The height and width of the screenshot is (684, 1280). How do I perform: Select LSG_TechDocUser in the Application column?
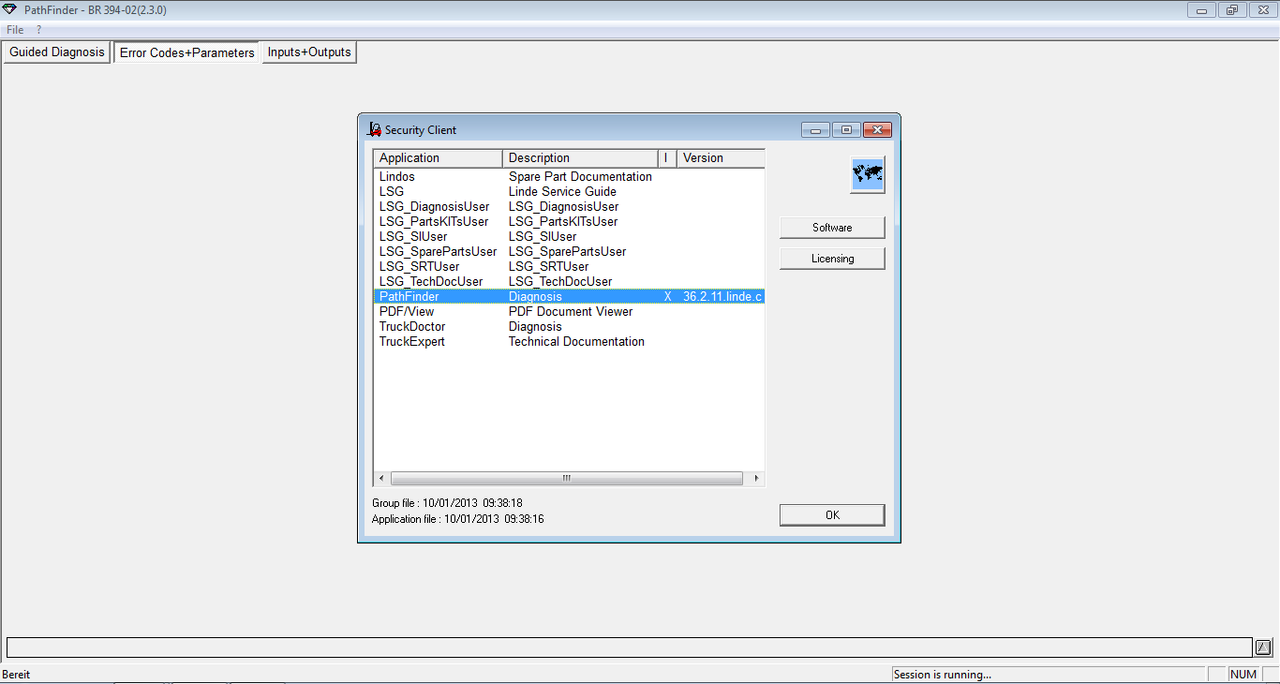coord(431,281)
